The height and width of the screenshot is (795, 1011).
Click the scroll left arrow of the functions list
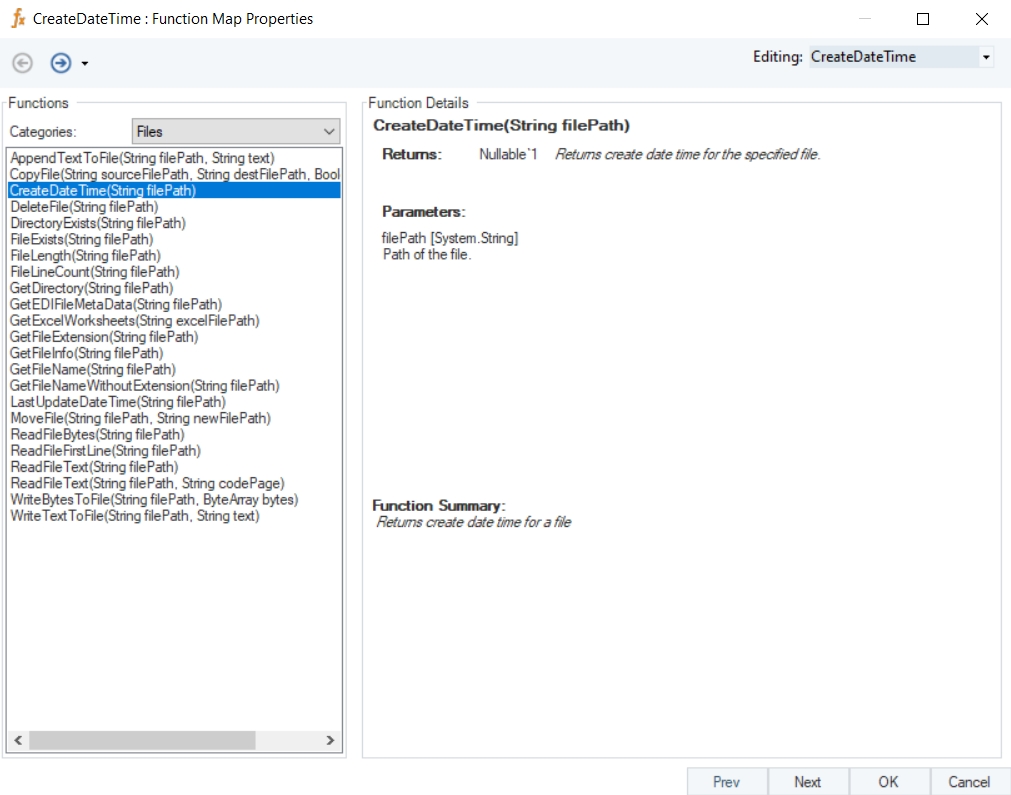tap(17, 741)
